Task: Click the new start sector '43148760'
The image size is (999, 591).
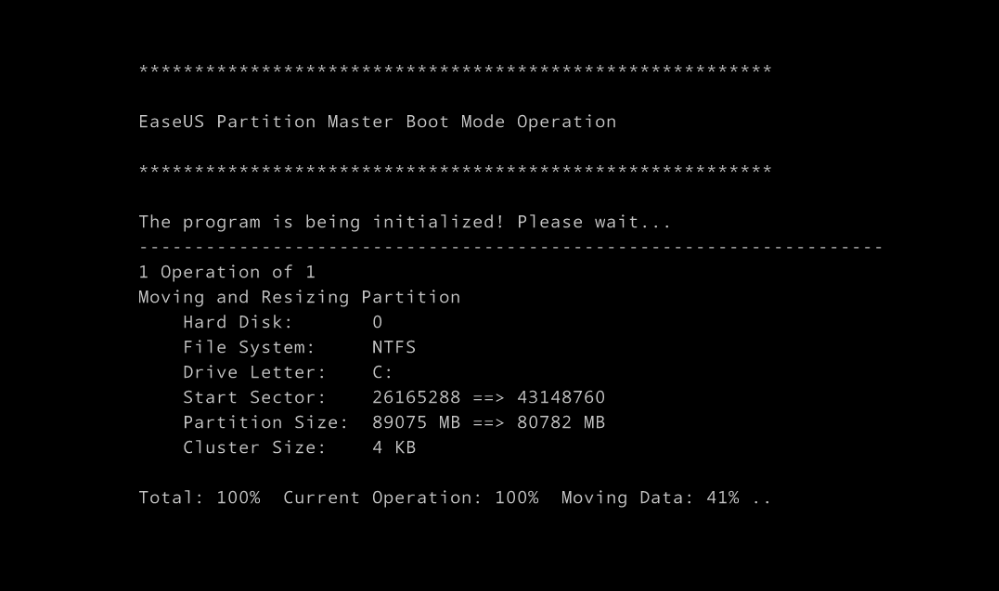Action: [x=561, y=397]
